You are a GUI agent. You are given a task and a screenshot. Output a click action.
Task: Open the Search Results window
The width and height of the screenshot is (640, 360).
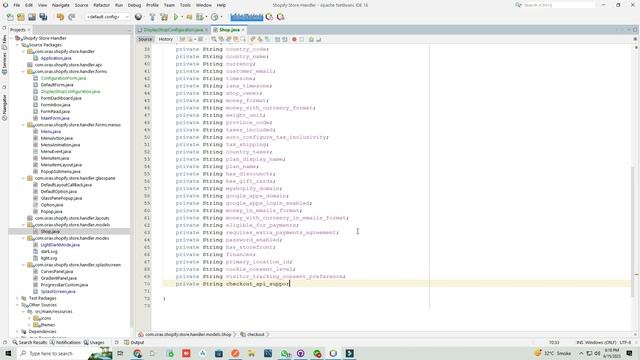pyautogui.click(x=29, y=342)
